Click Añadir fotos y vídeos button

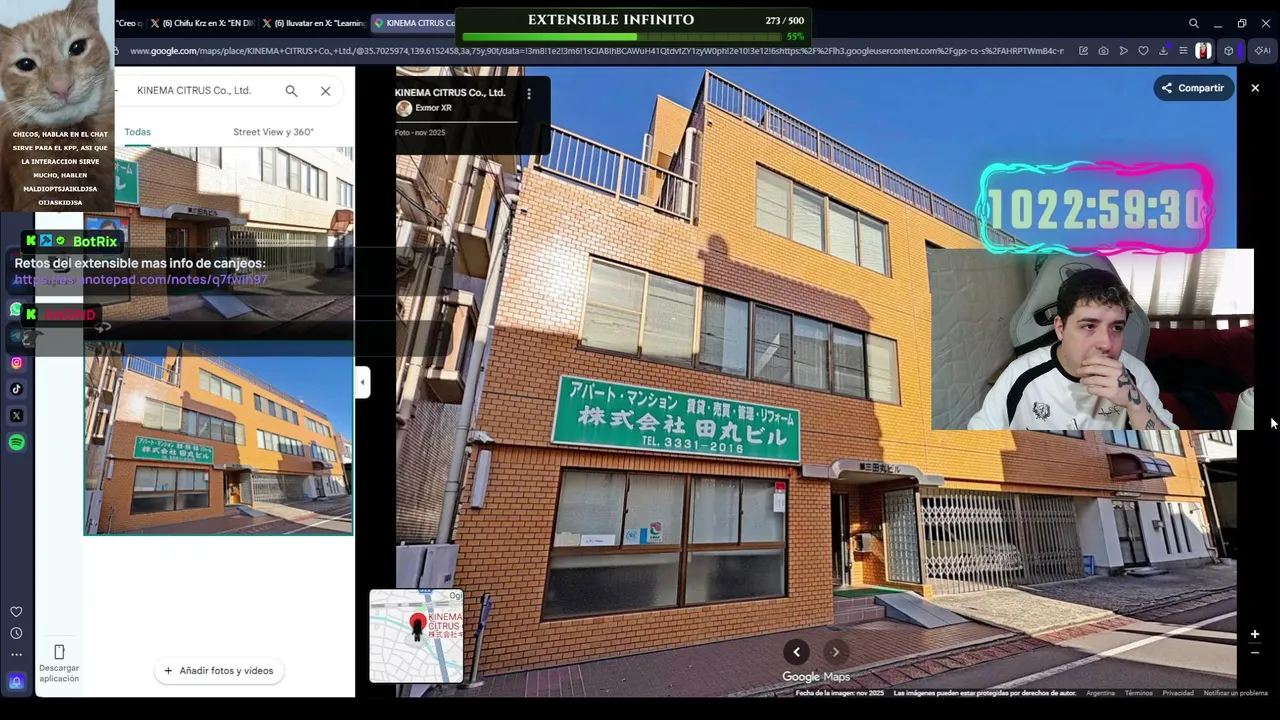coord(219,671)
